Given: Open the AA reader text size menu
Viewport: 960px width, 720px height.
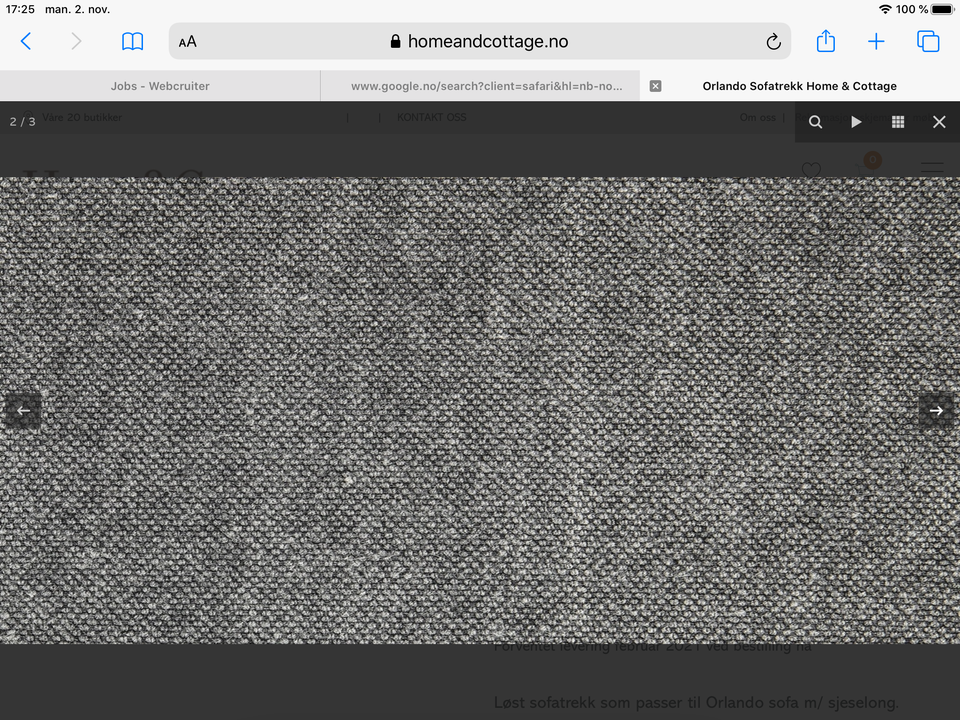Looking at the screenshot, I should 187,42.
